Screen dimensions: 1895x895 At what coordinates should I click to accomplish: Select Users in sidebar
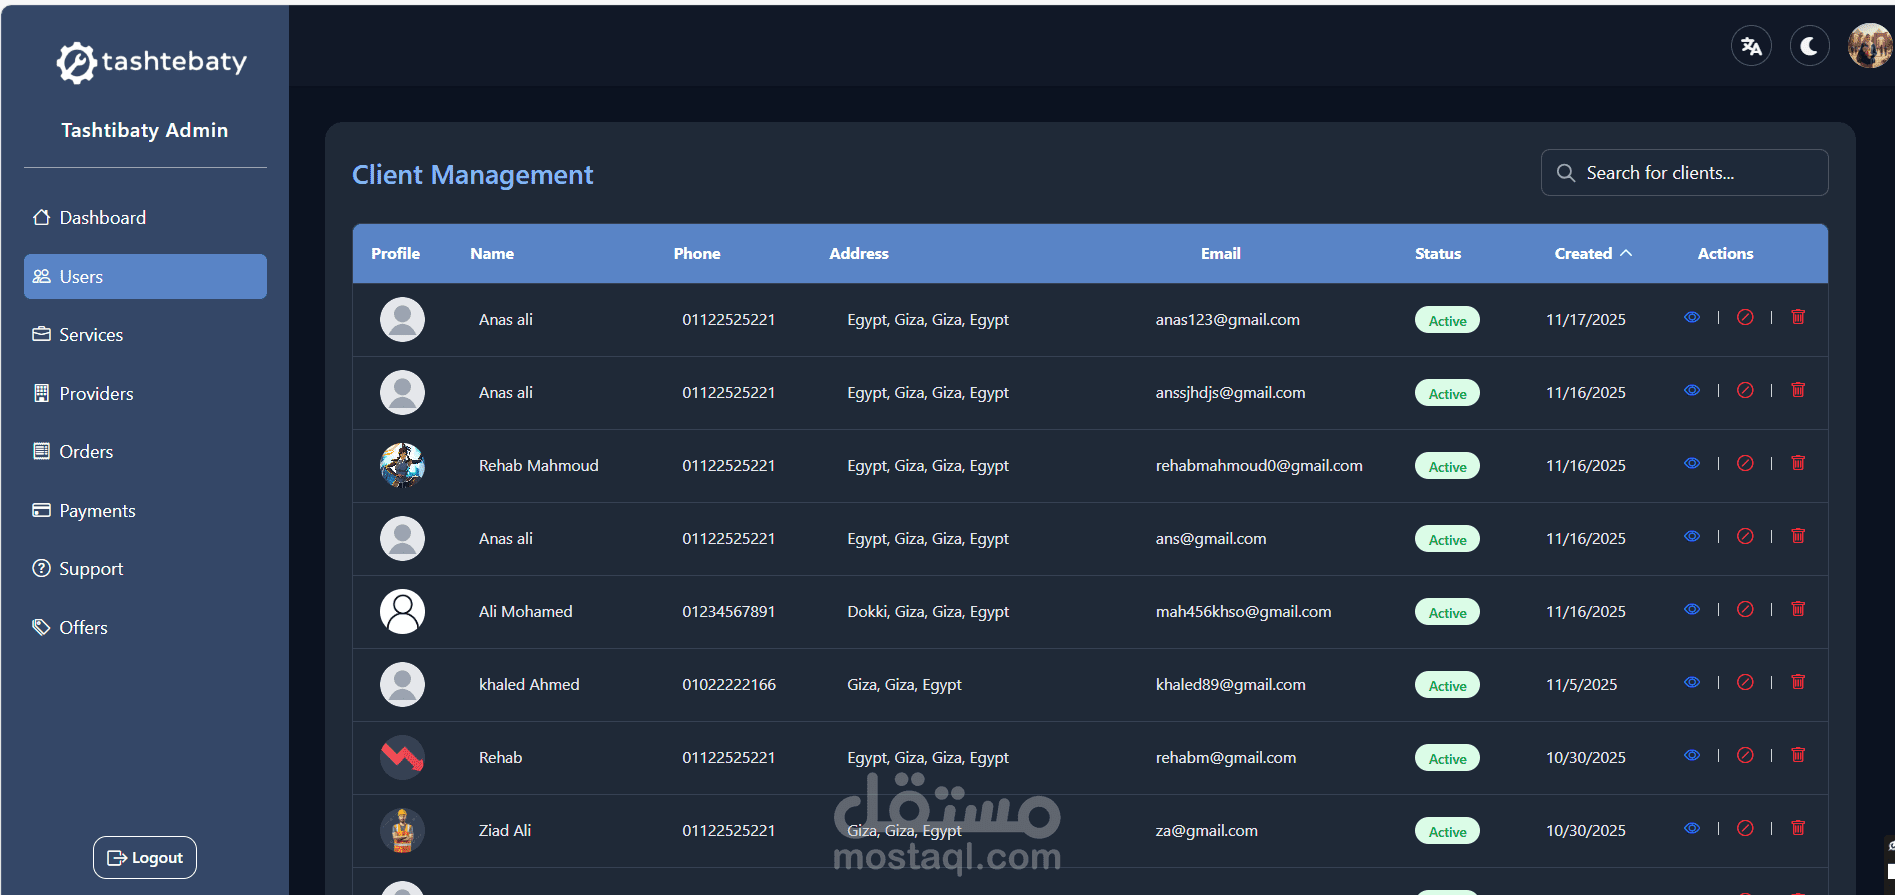(x=145, y=276)
